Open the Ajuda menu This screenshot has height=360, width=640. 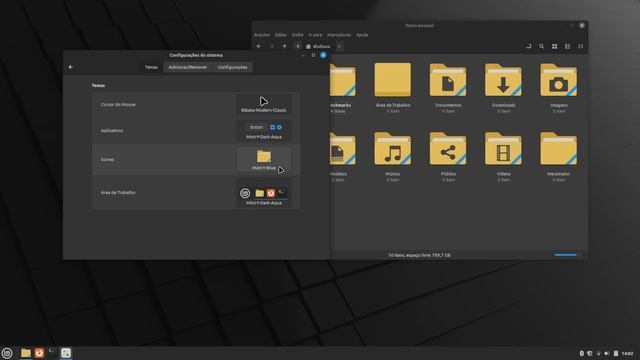(x=362, y=35)
